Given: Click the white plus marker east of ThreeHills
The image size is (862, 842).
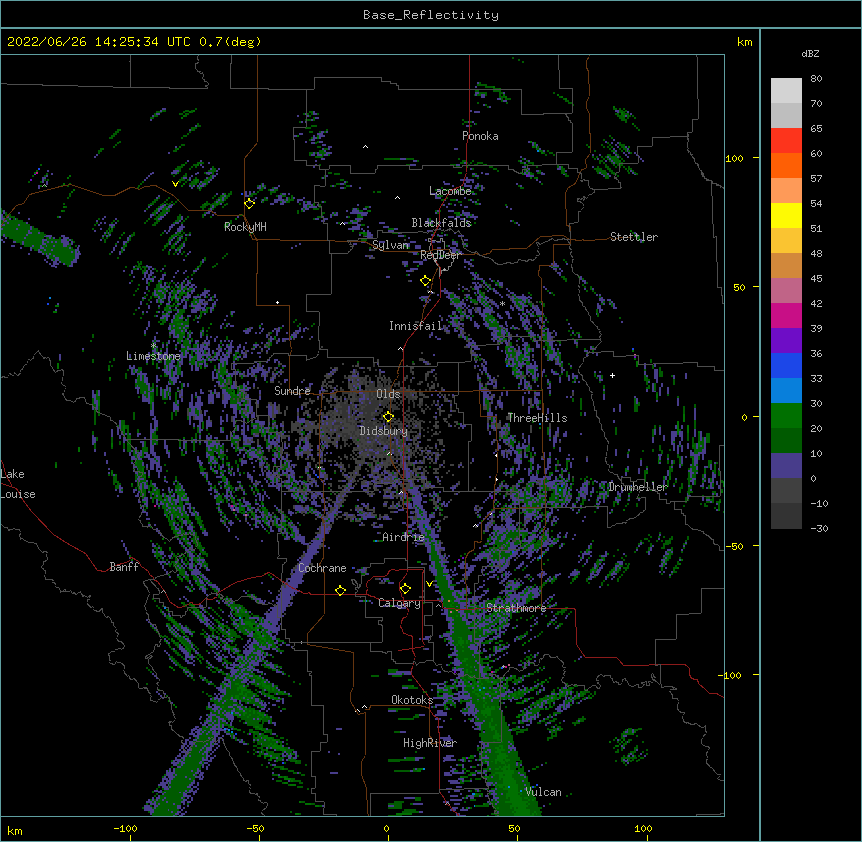Looking at the screenshot, I should point(612,375).
